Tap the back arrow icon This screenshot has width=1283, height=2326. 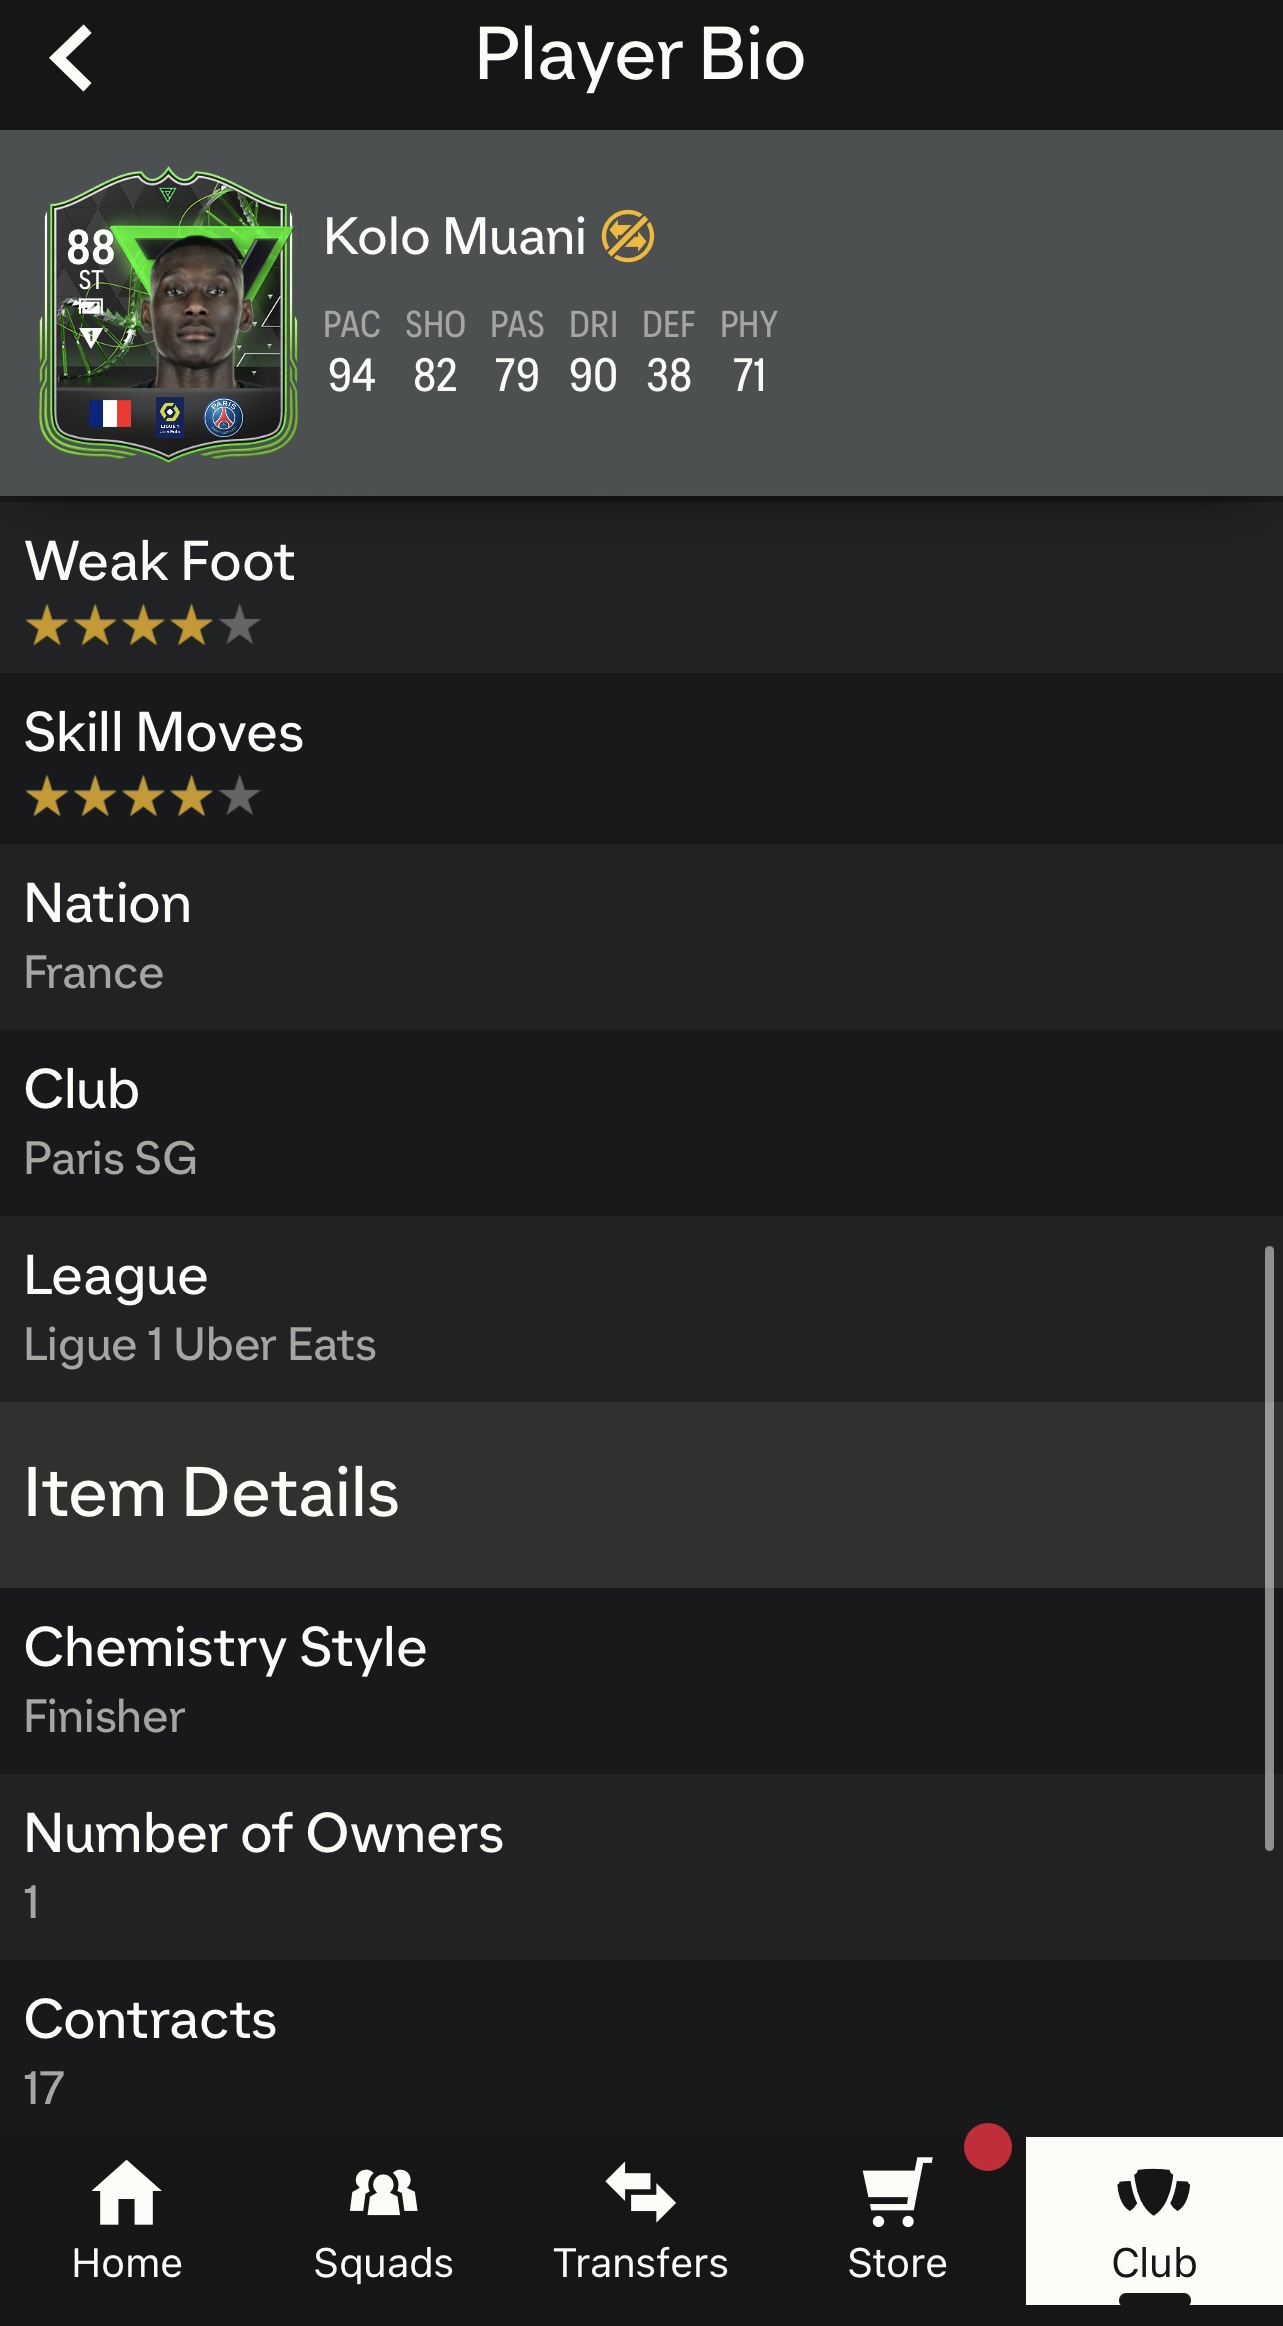coord(71,58)
